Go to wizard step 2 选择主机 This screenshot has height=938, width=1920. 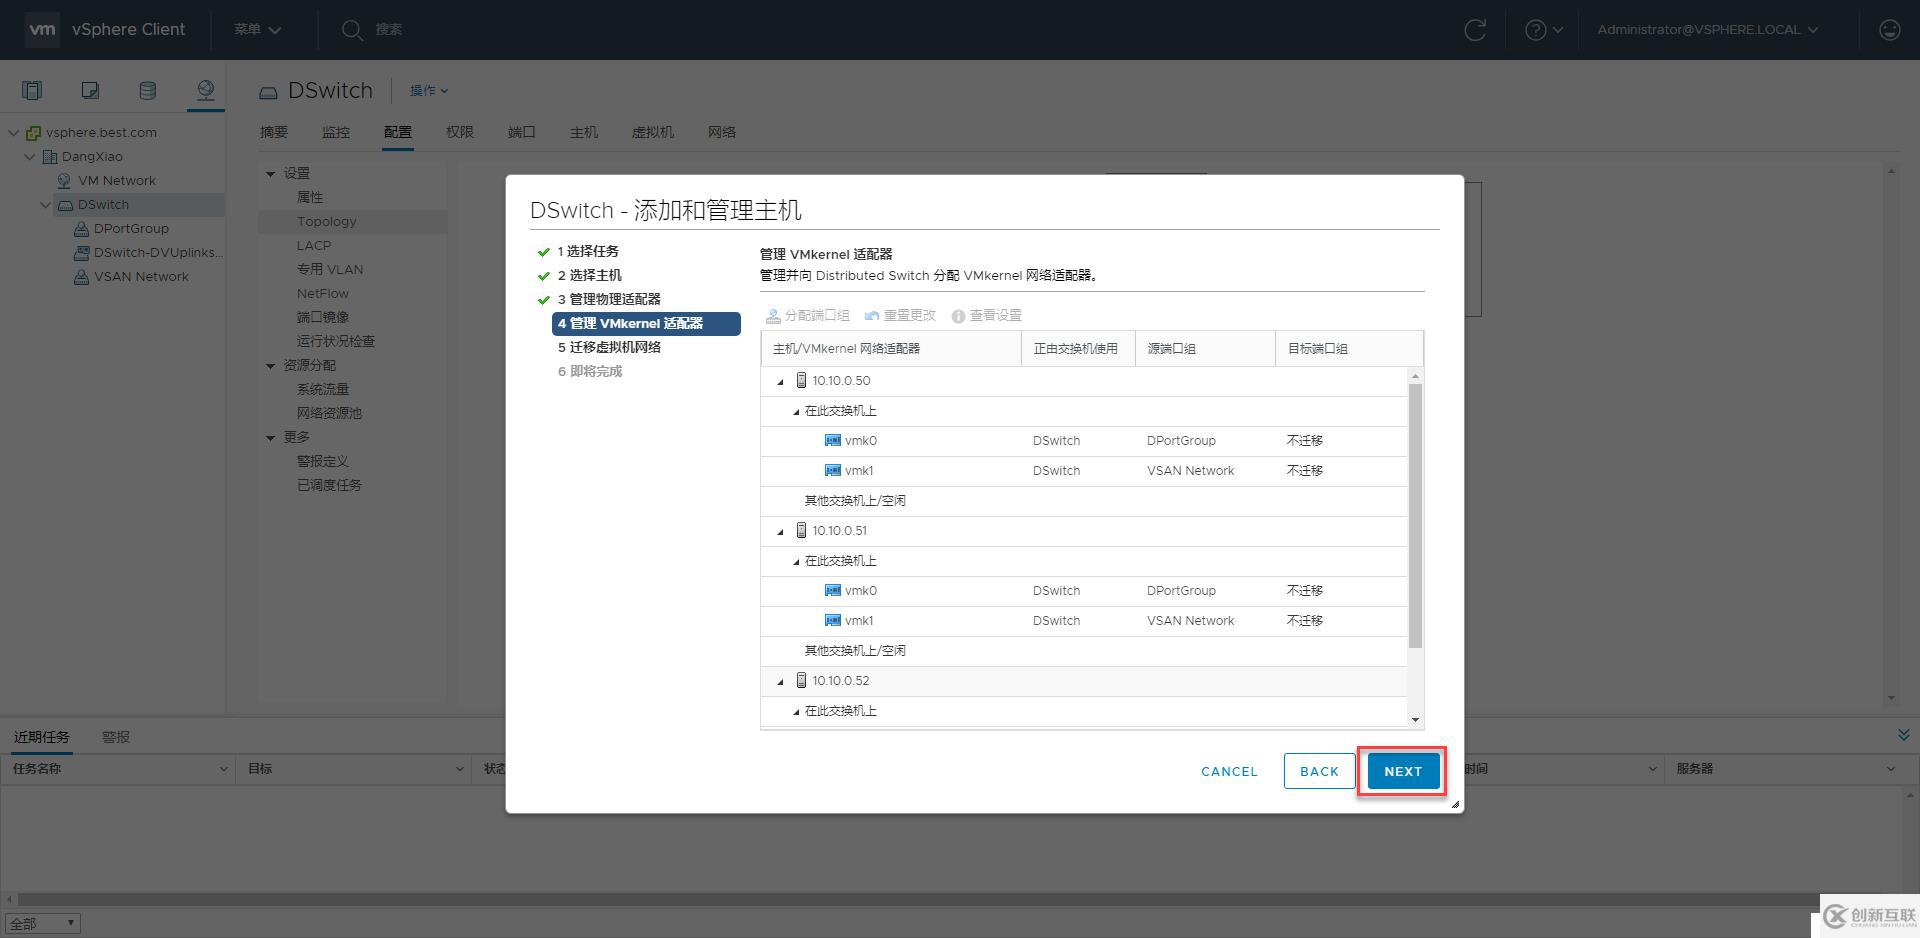point(589,275)
